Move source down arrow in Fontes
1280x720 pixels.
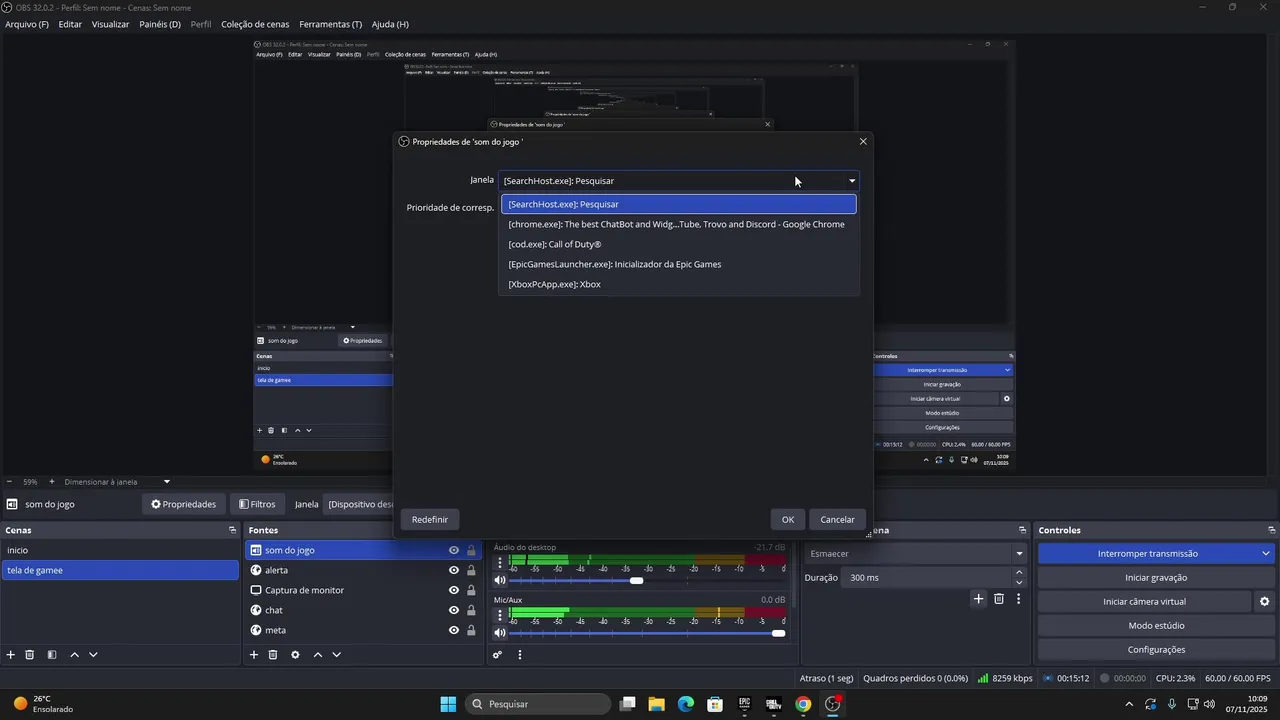tap(337, 655)
